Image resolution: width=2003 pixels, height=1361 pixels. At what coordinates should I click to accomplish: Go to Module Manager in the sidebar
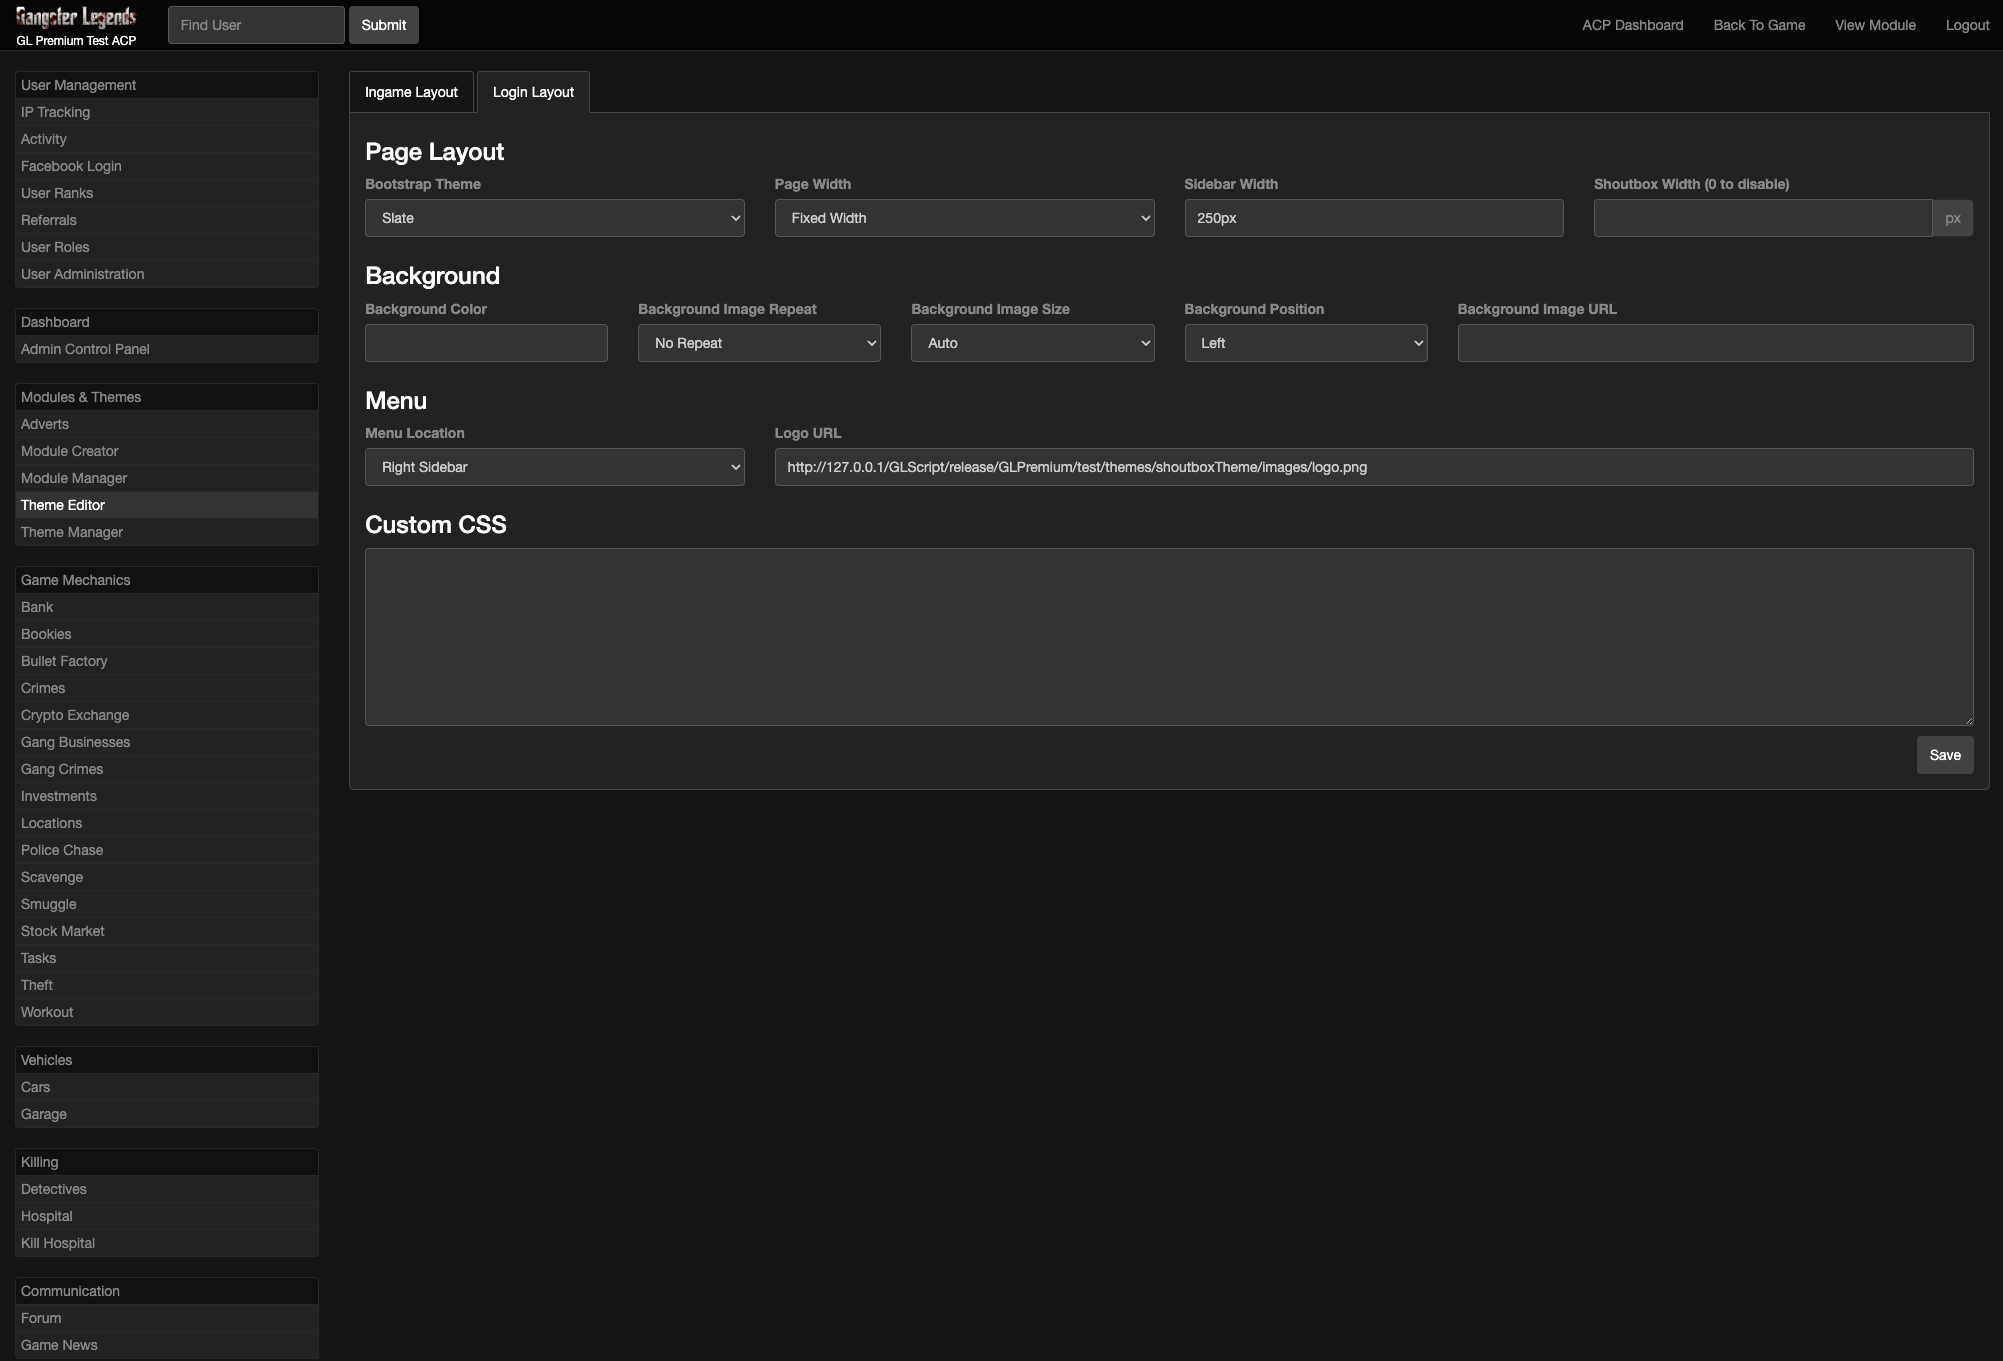[x=74, y=478]
